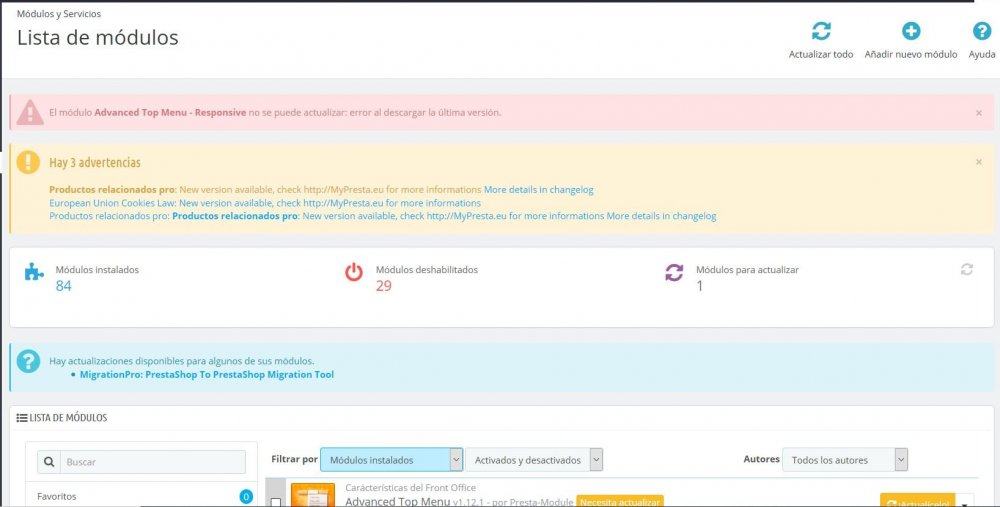Open the last More details in changelog link
Image resolution: width=1000 pixels, height=507 pixels.
pyautogui.click(x=661, y=216)
